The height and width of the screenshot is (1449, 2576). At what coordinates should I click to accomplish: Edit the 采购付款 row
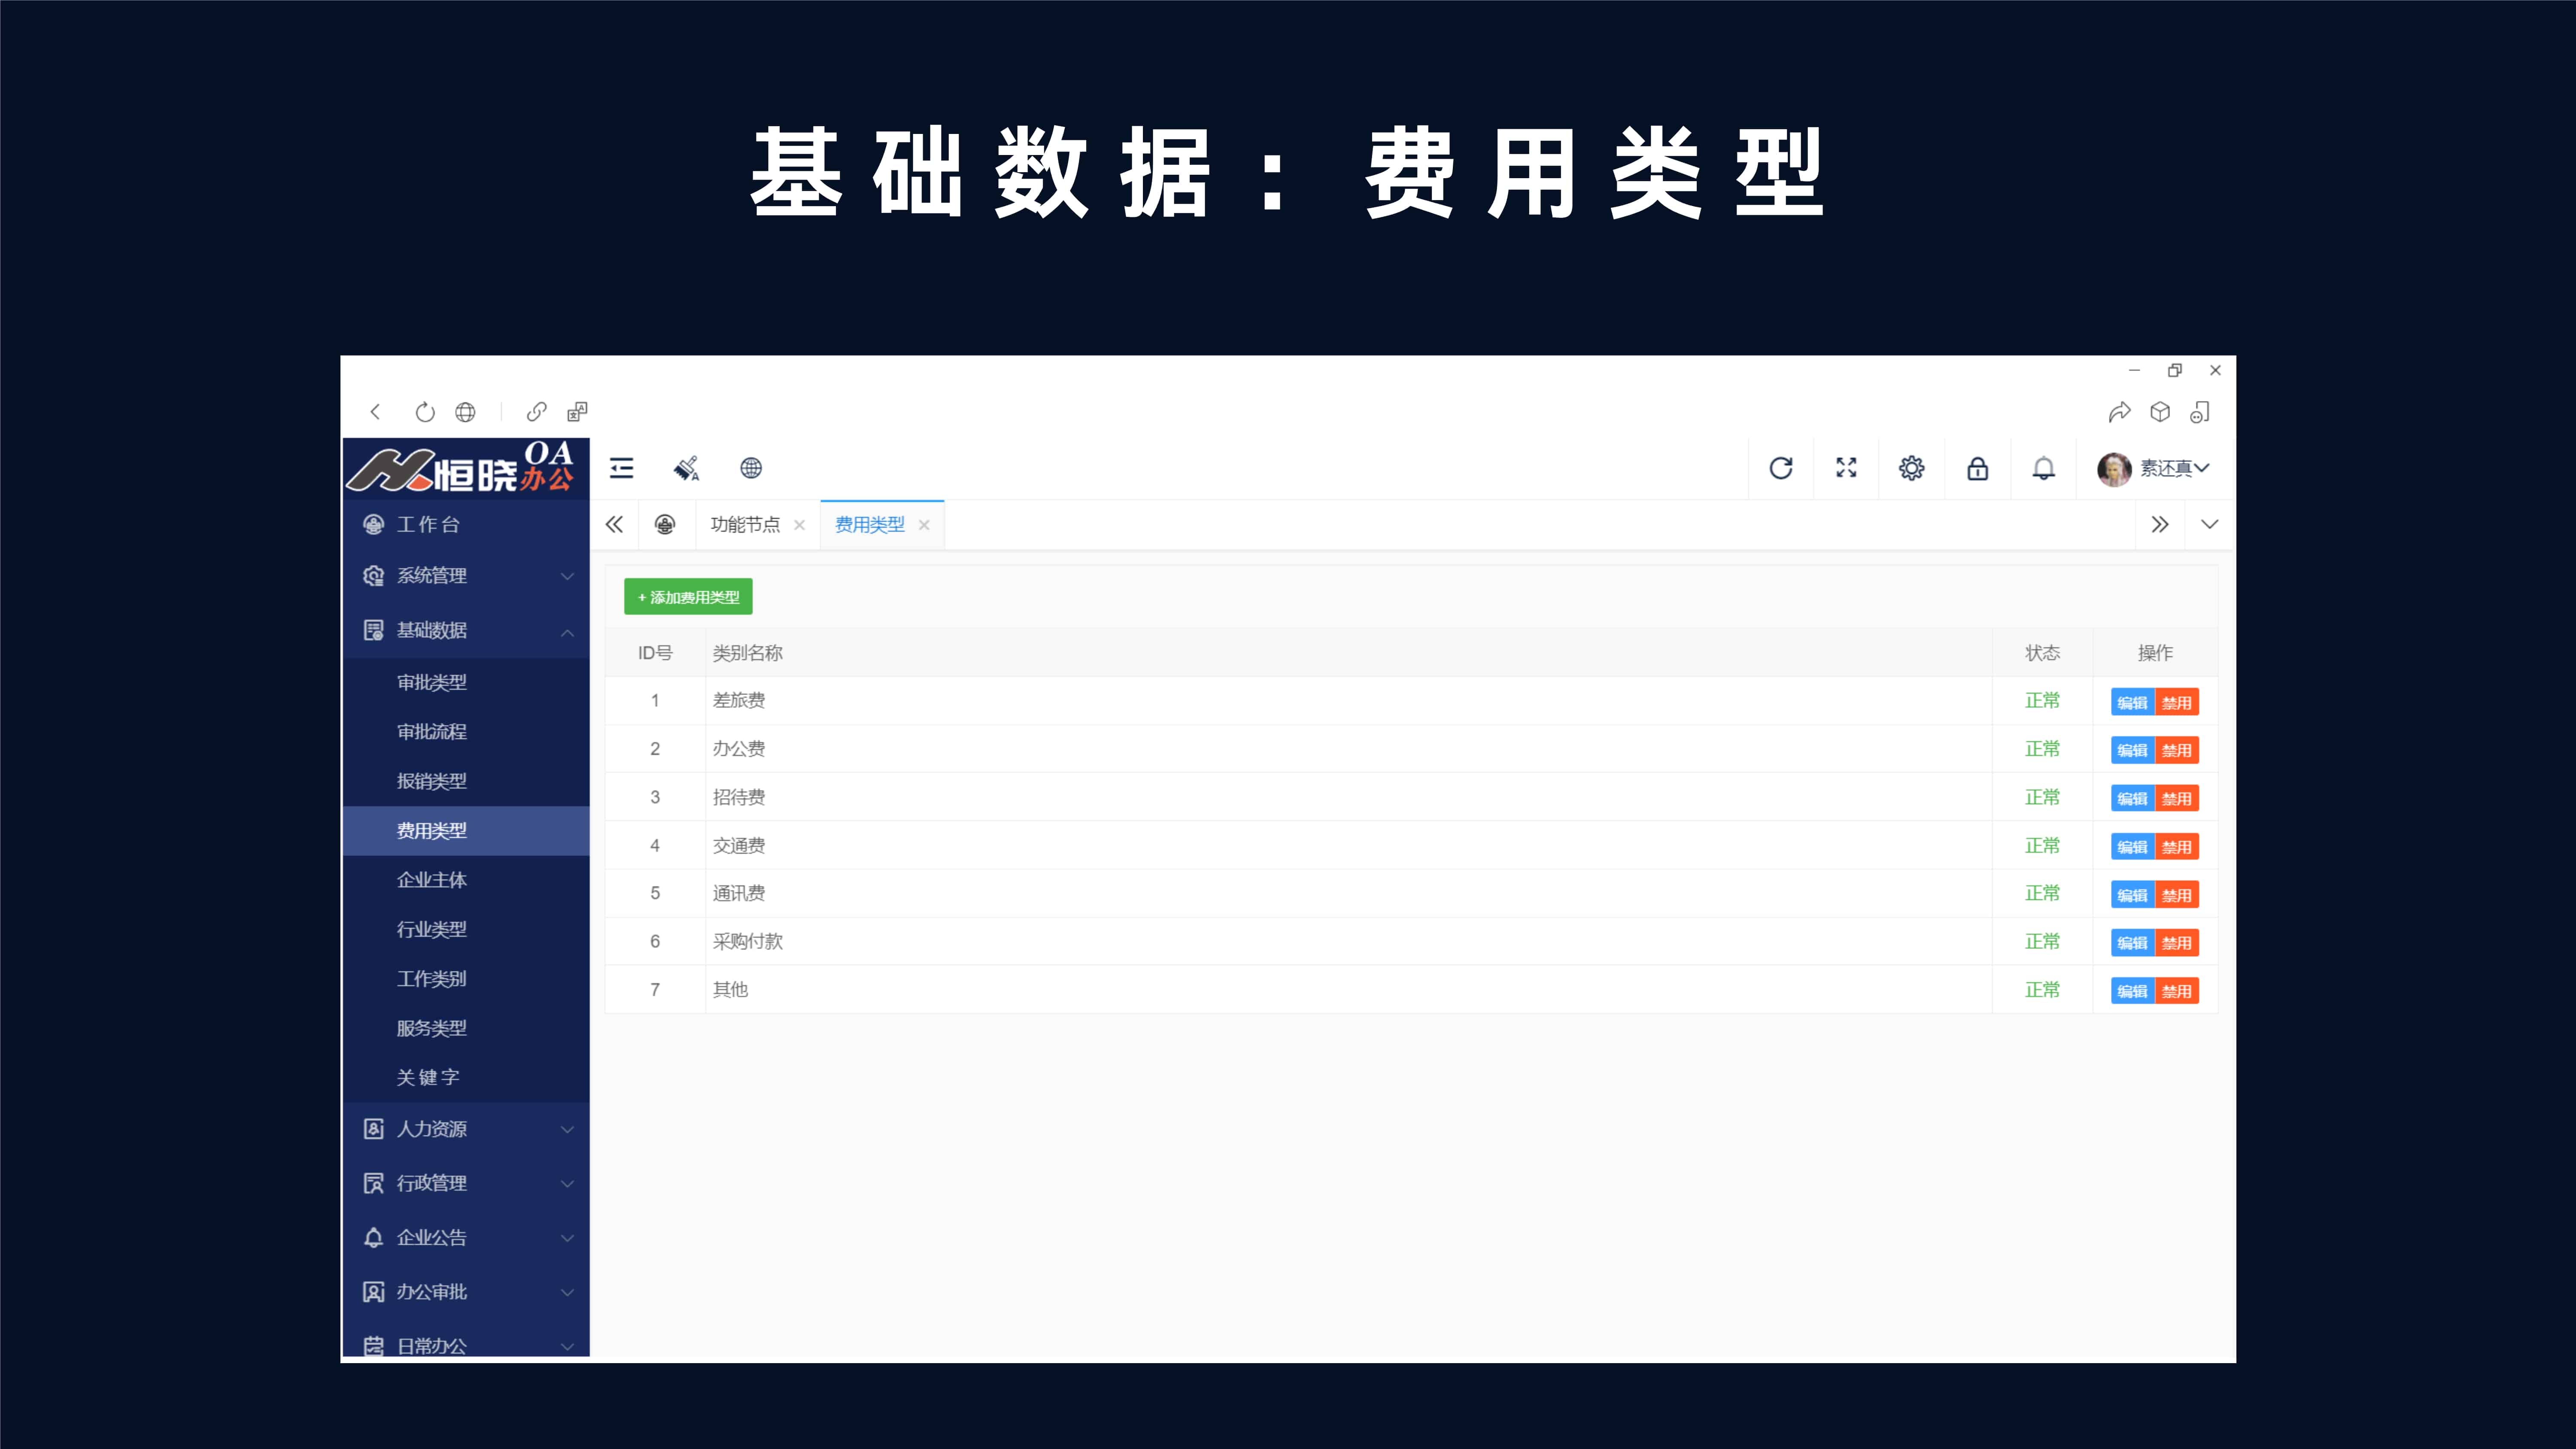[x=2132, y=943]
